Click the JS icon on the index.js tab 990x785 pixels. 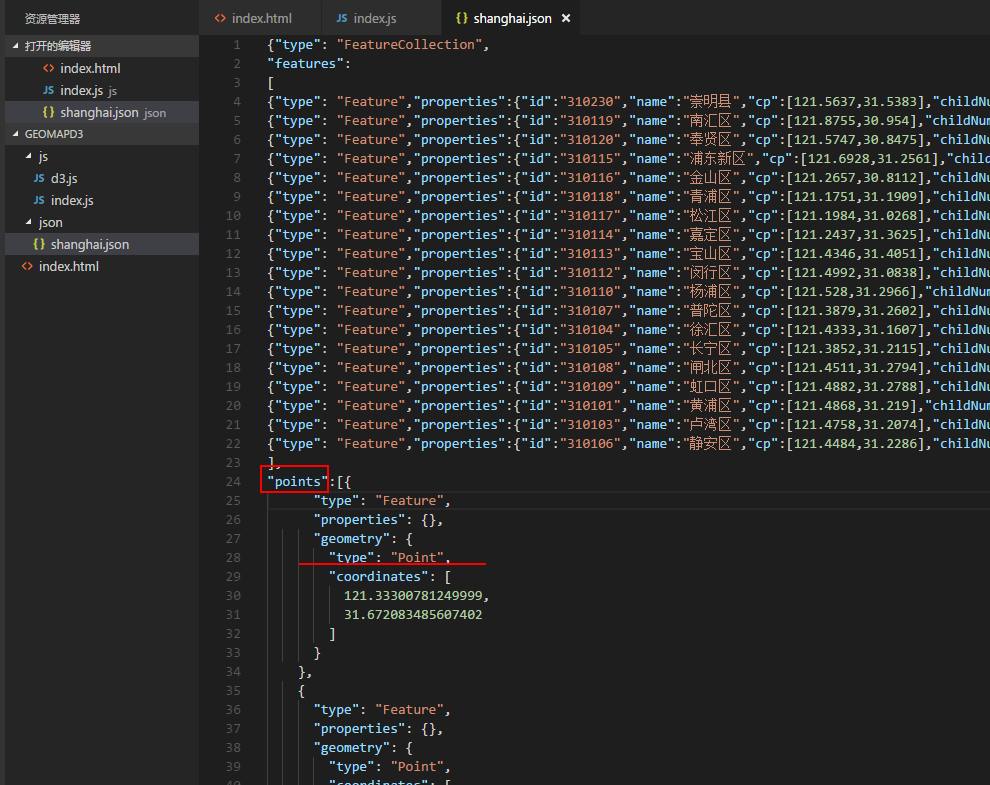click(341, 17)
